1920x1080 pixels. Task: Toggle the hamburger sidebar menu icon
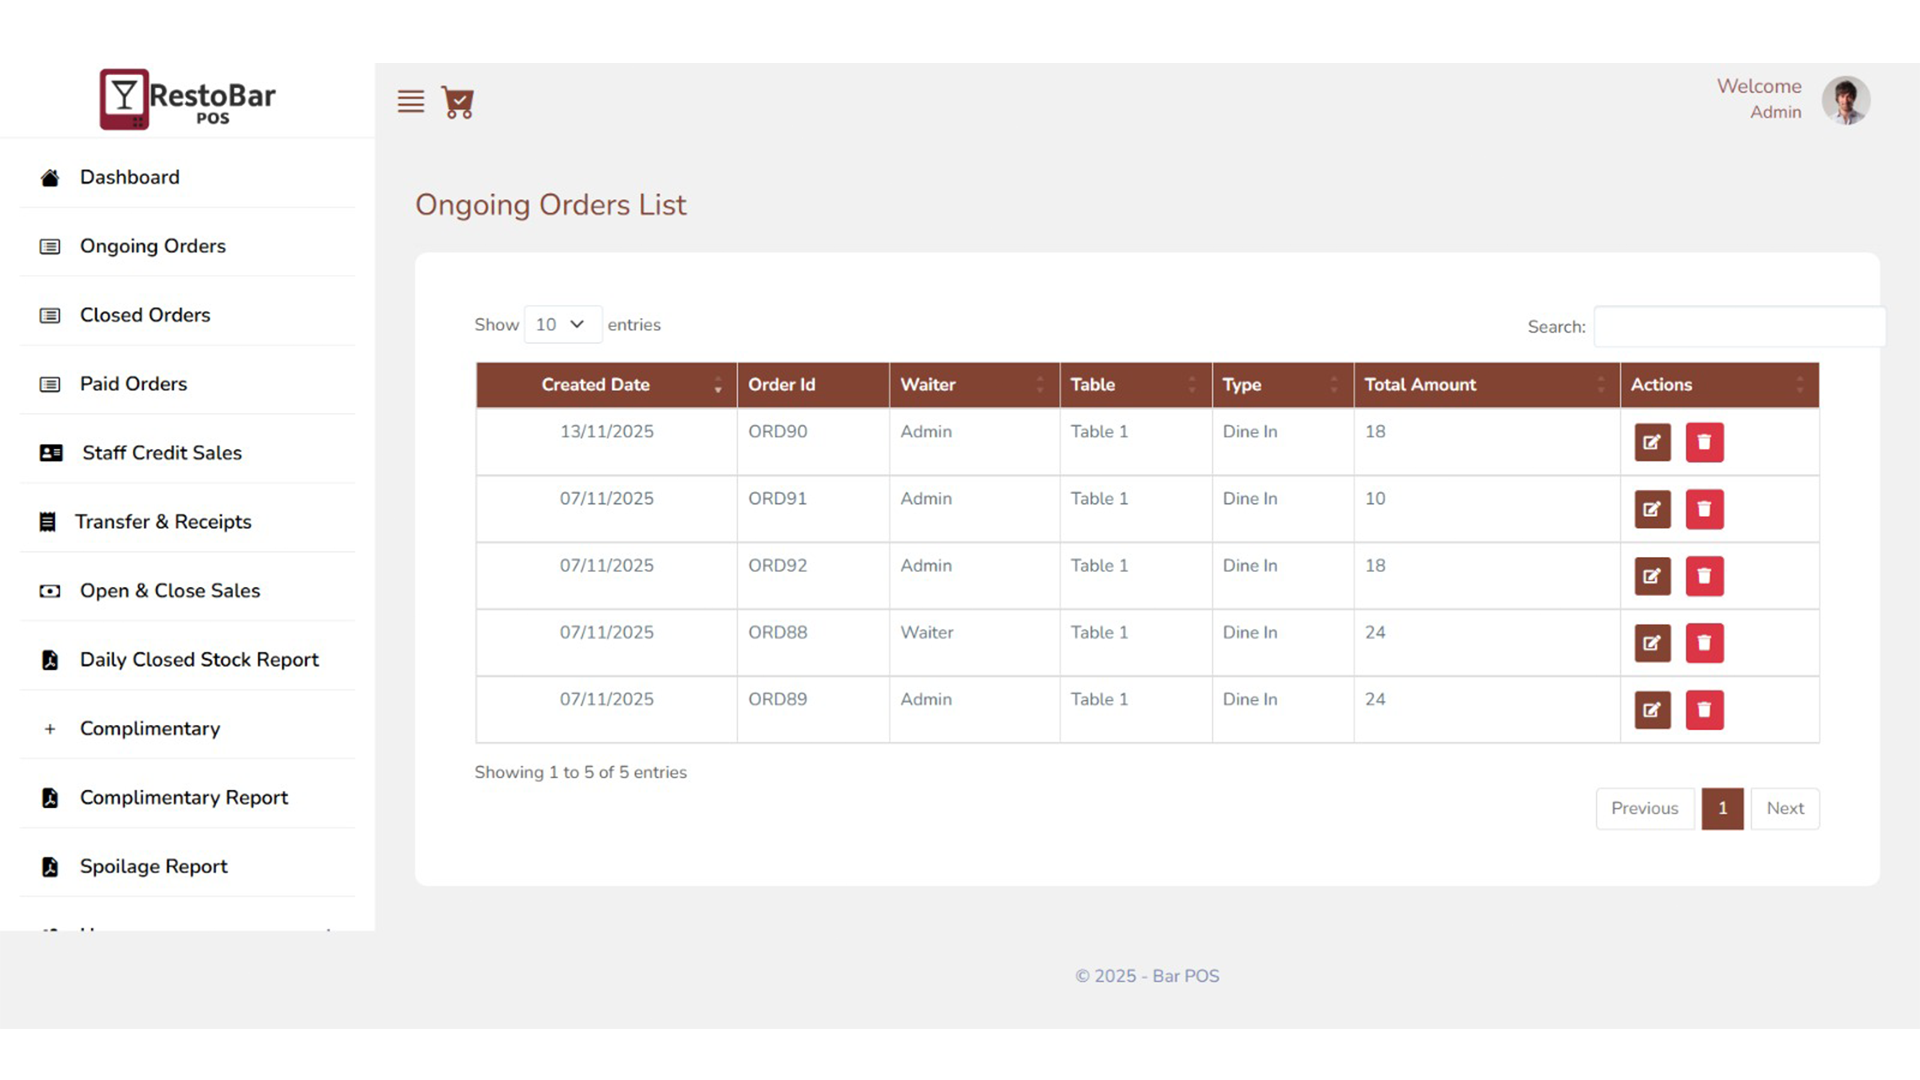click(411, 102)
